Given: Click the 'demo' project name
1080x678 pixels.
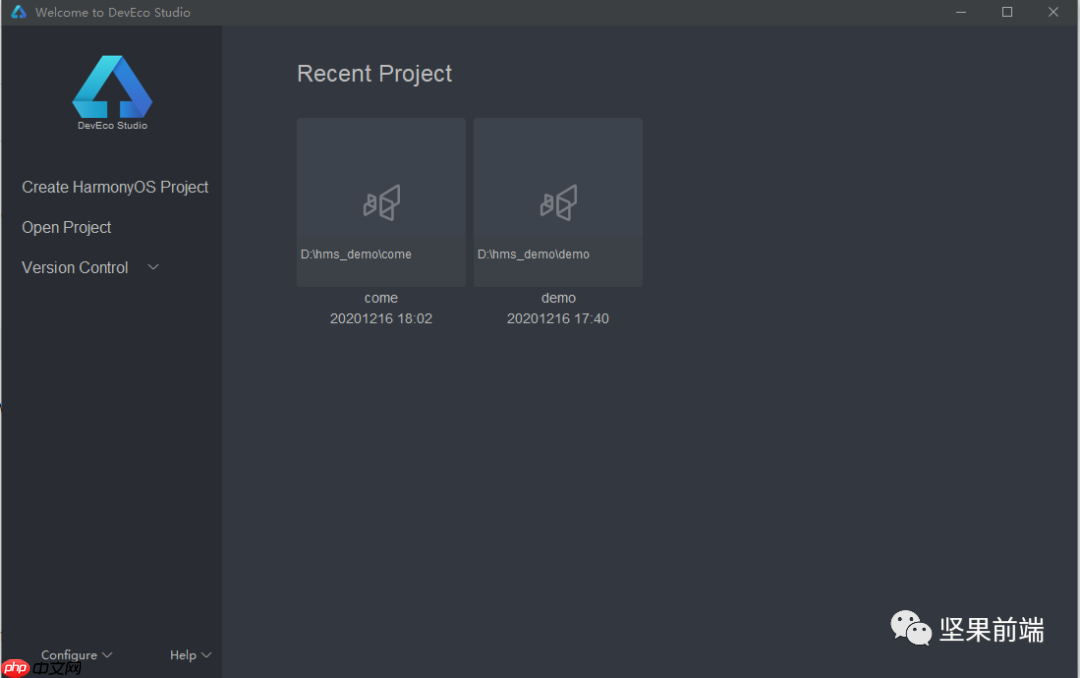Looking at the screenshot, I should [x=559, y=298].
